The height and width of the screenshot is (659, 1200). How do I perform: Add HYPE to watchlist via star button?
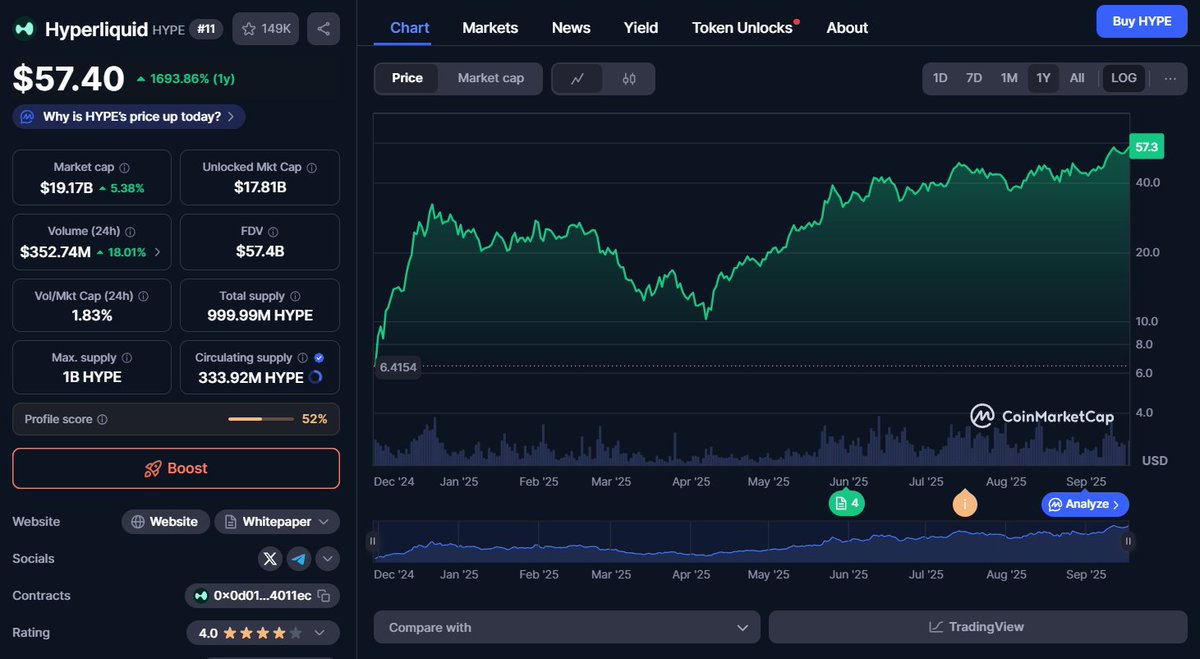265,29
